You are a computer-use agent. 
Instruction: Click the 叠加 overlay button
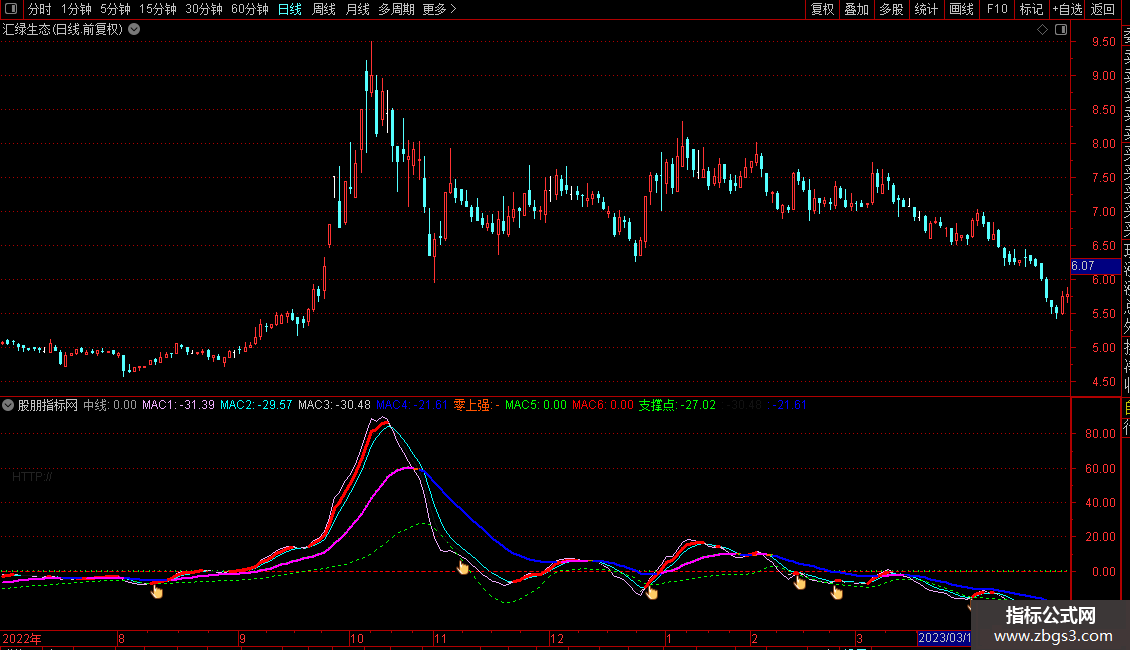856,9
